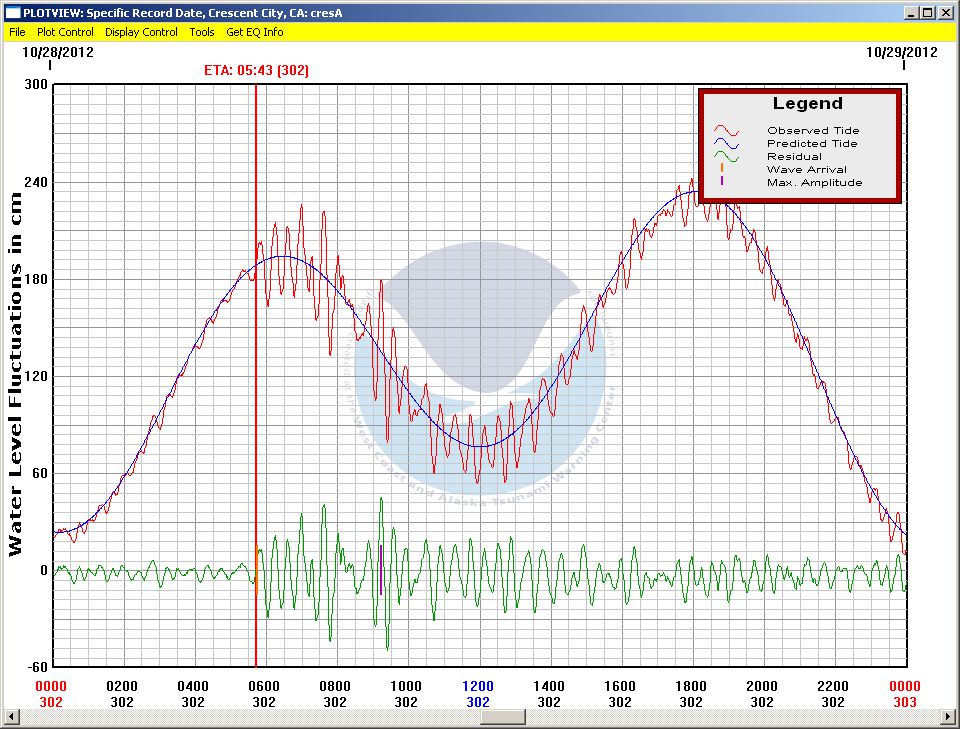Click the Observed Tide red line legend icon
This screenshot has height=729, width=960.
[726, 130]
